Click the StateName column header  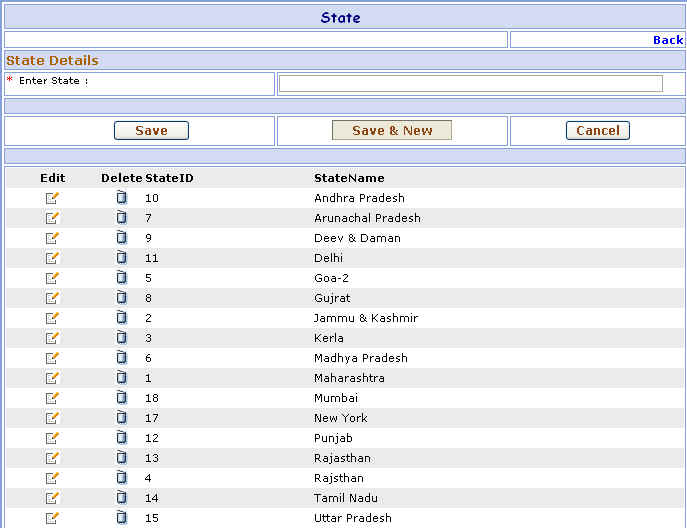tap(349, 178)
